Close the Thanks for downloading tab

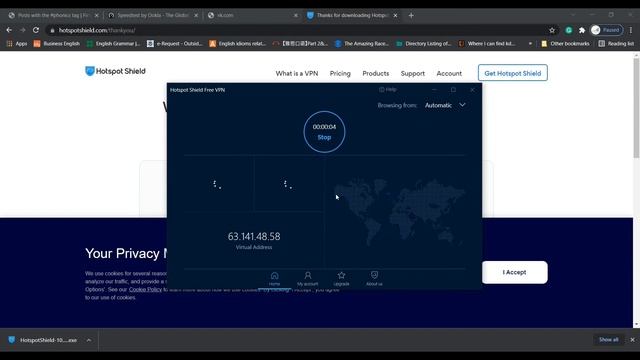(395, 16)
